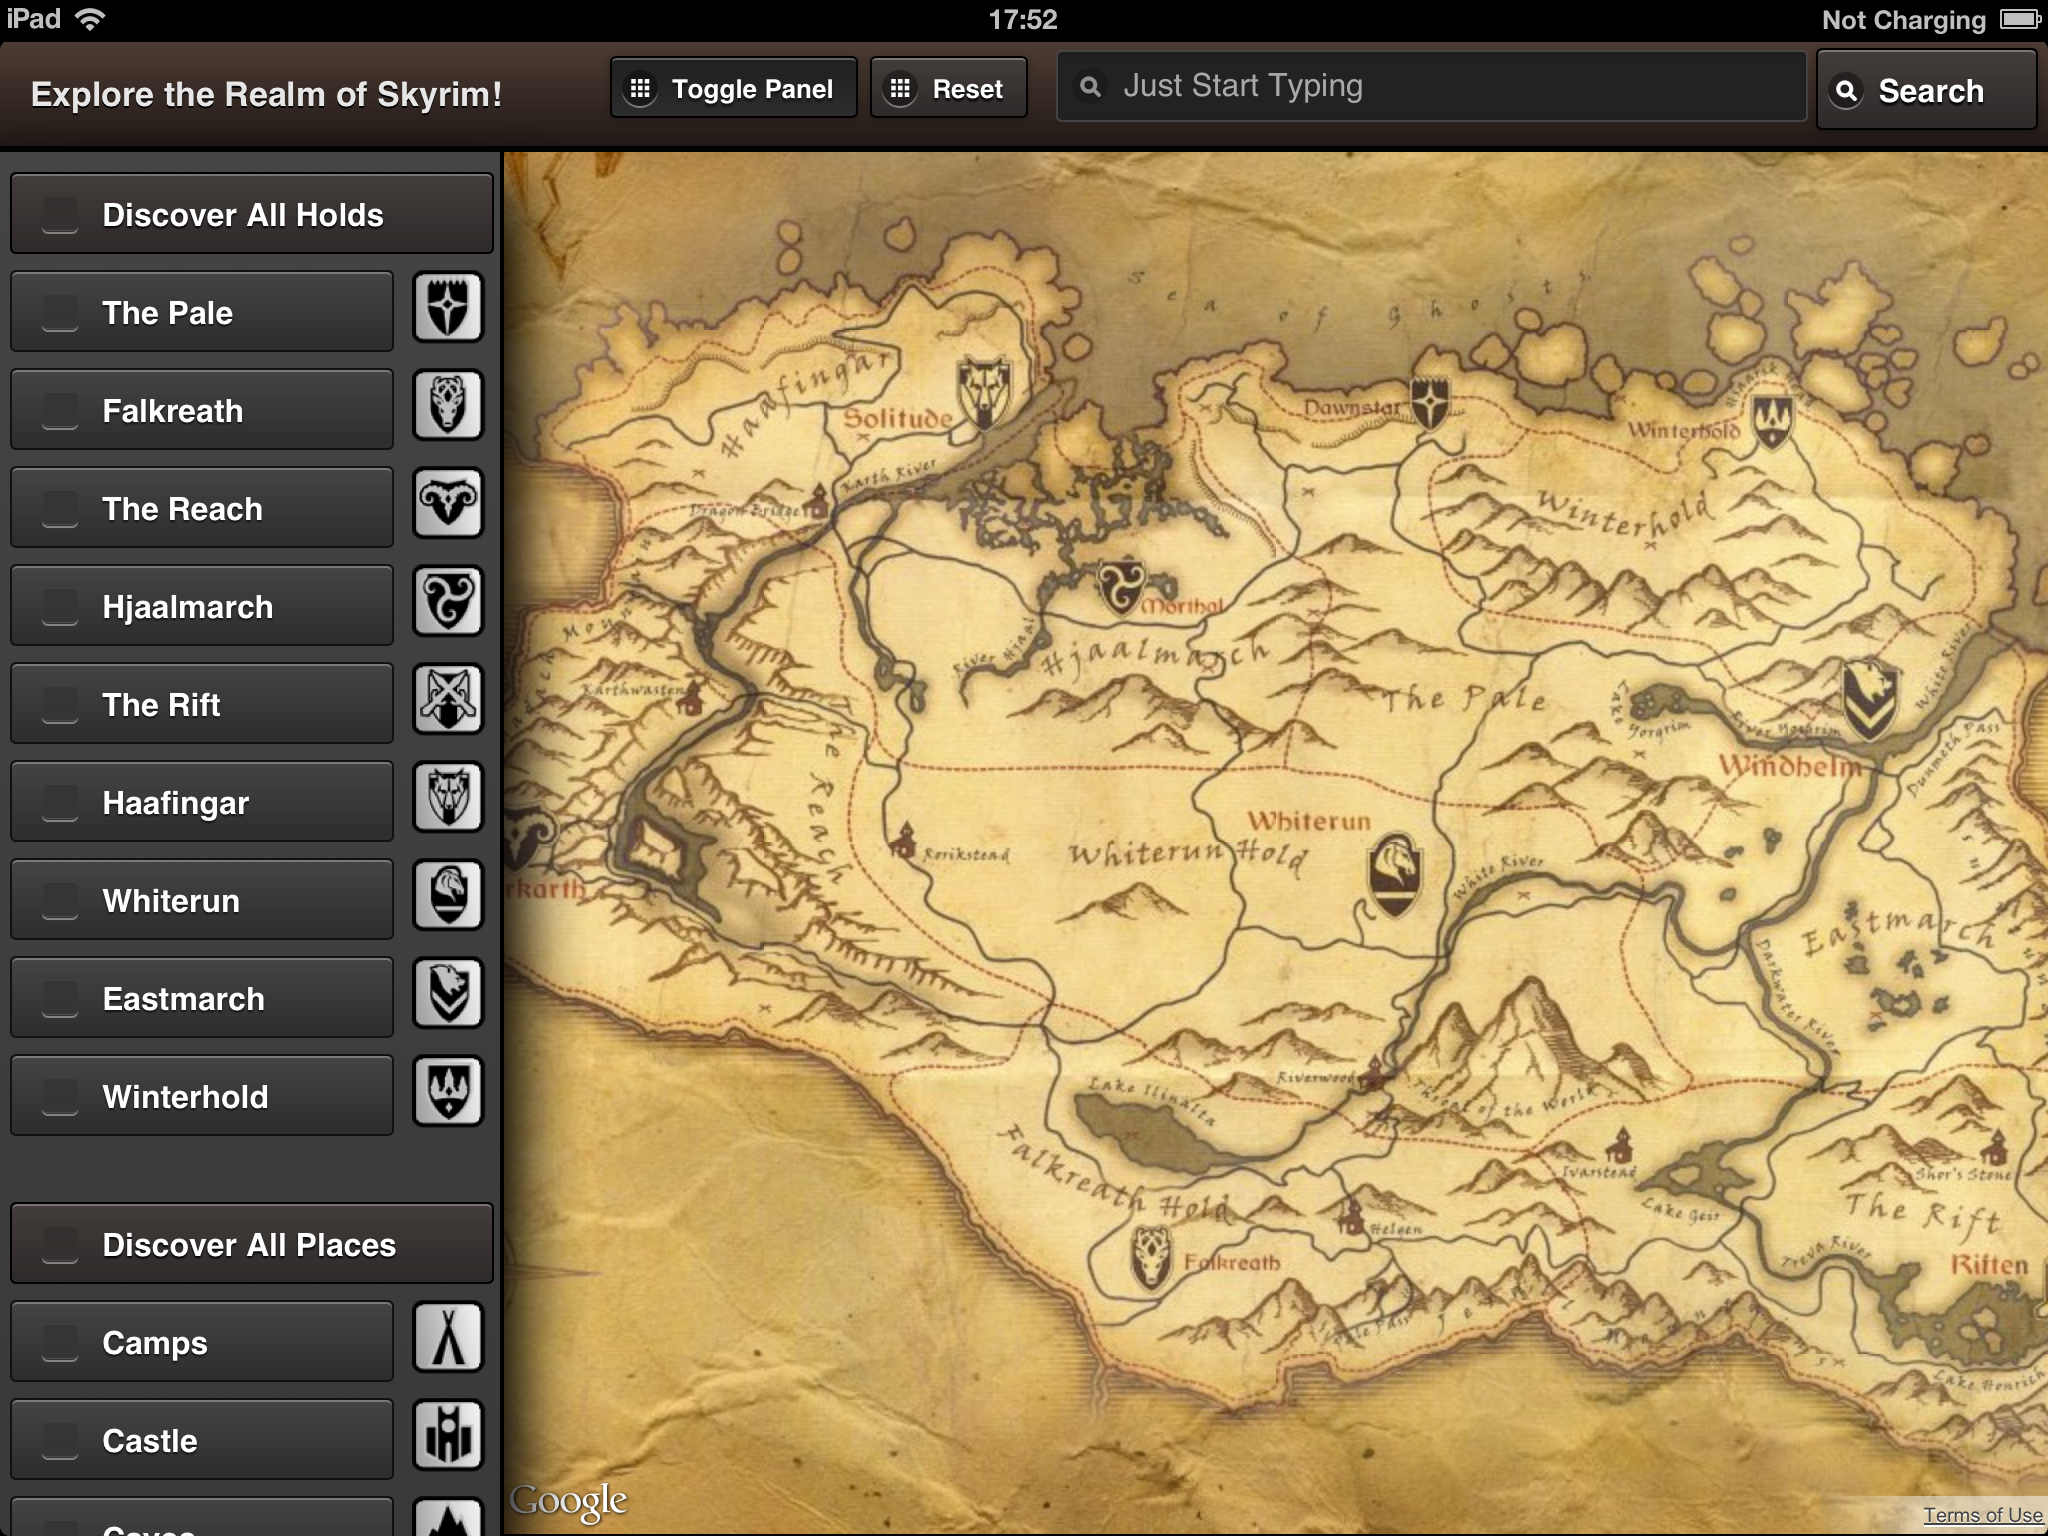2048x1536 pixels.
Task: Check the Discover All Holds checkbox
Action: point(60,214)
